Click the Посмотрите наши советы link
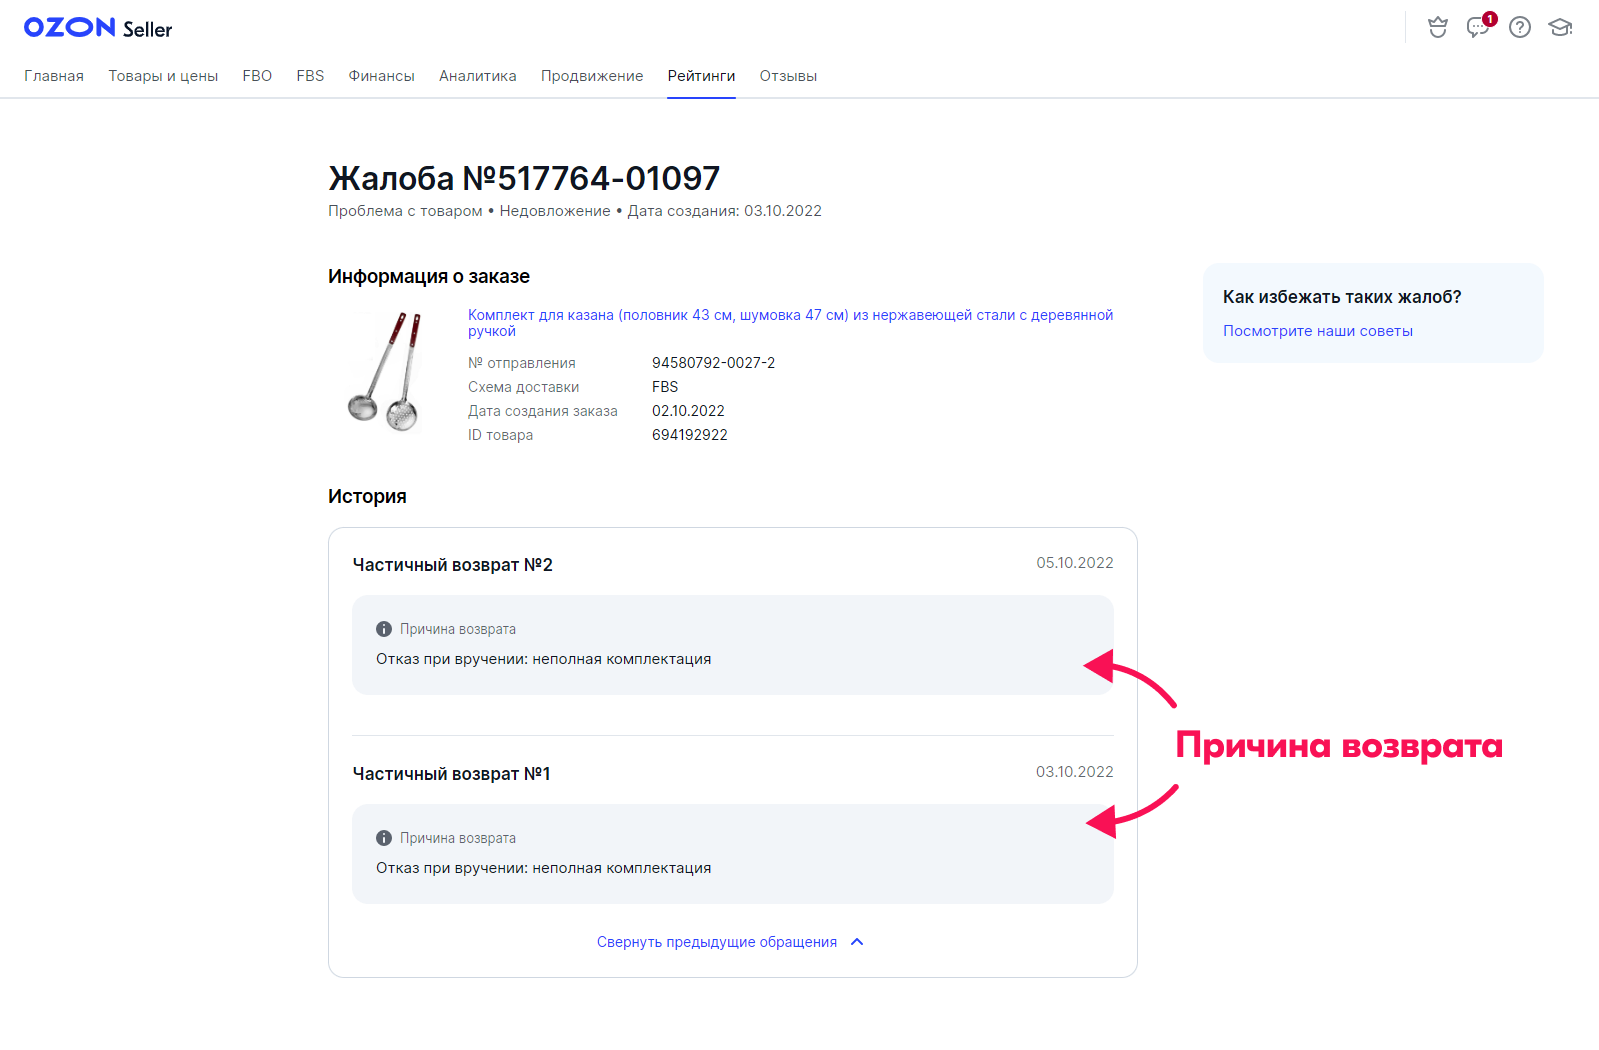 tap(1317, 331)
